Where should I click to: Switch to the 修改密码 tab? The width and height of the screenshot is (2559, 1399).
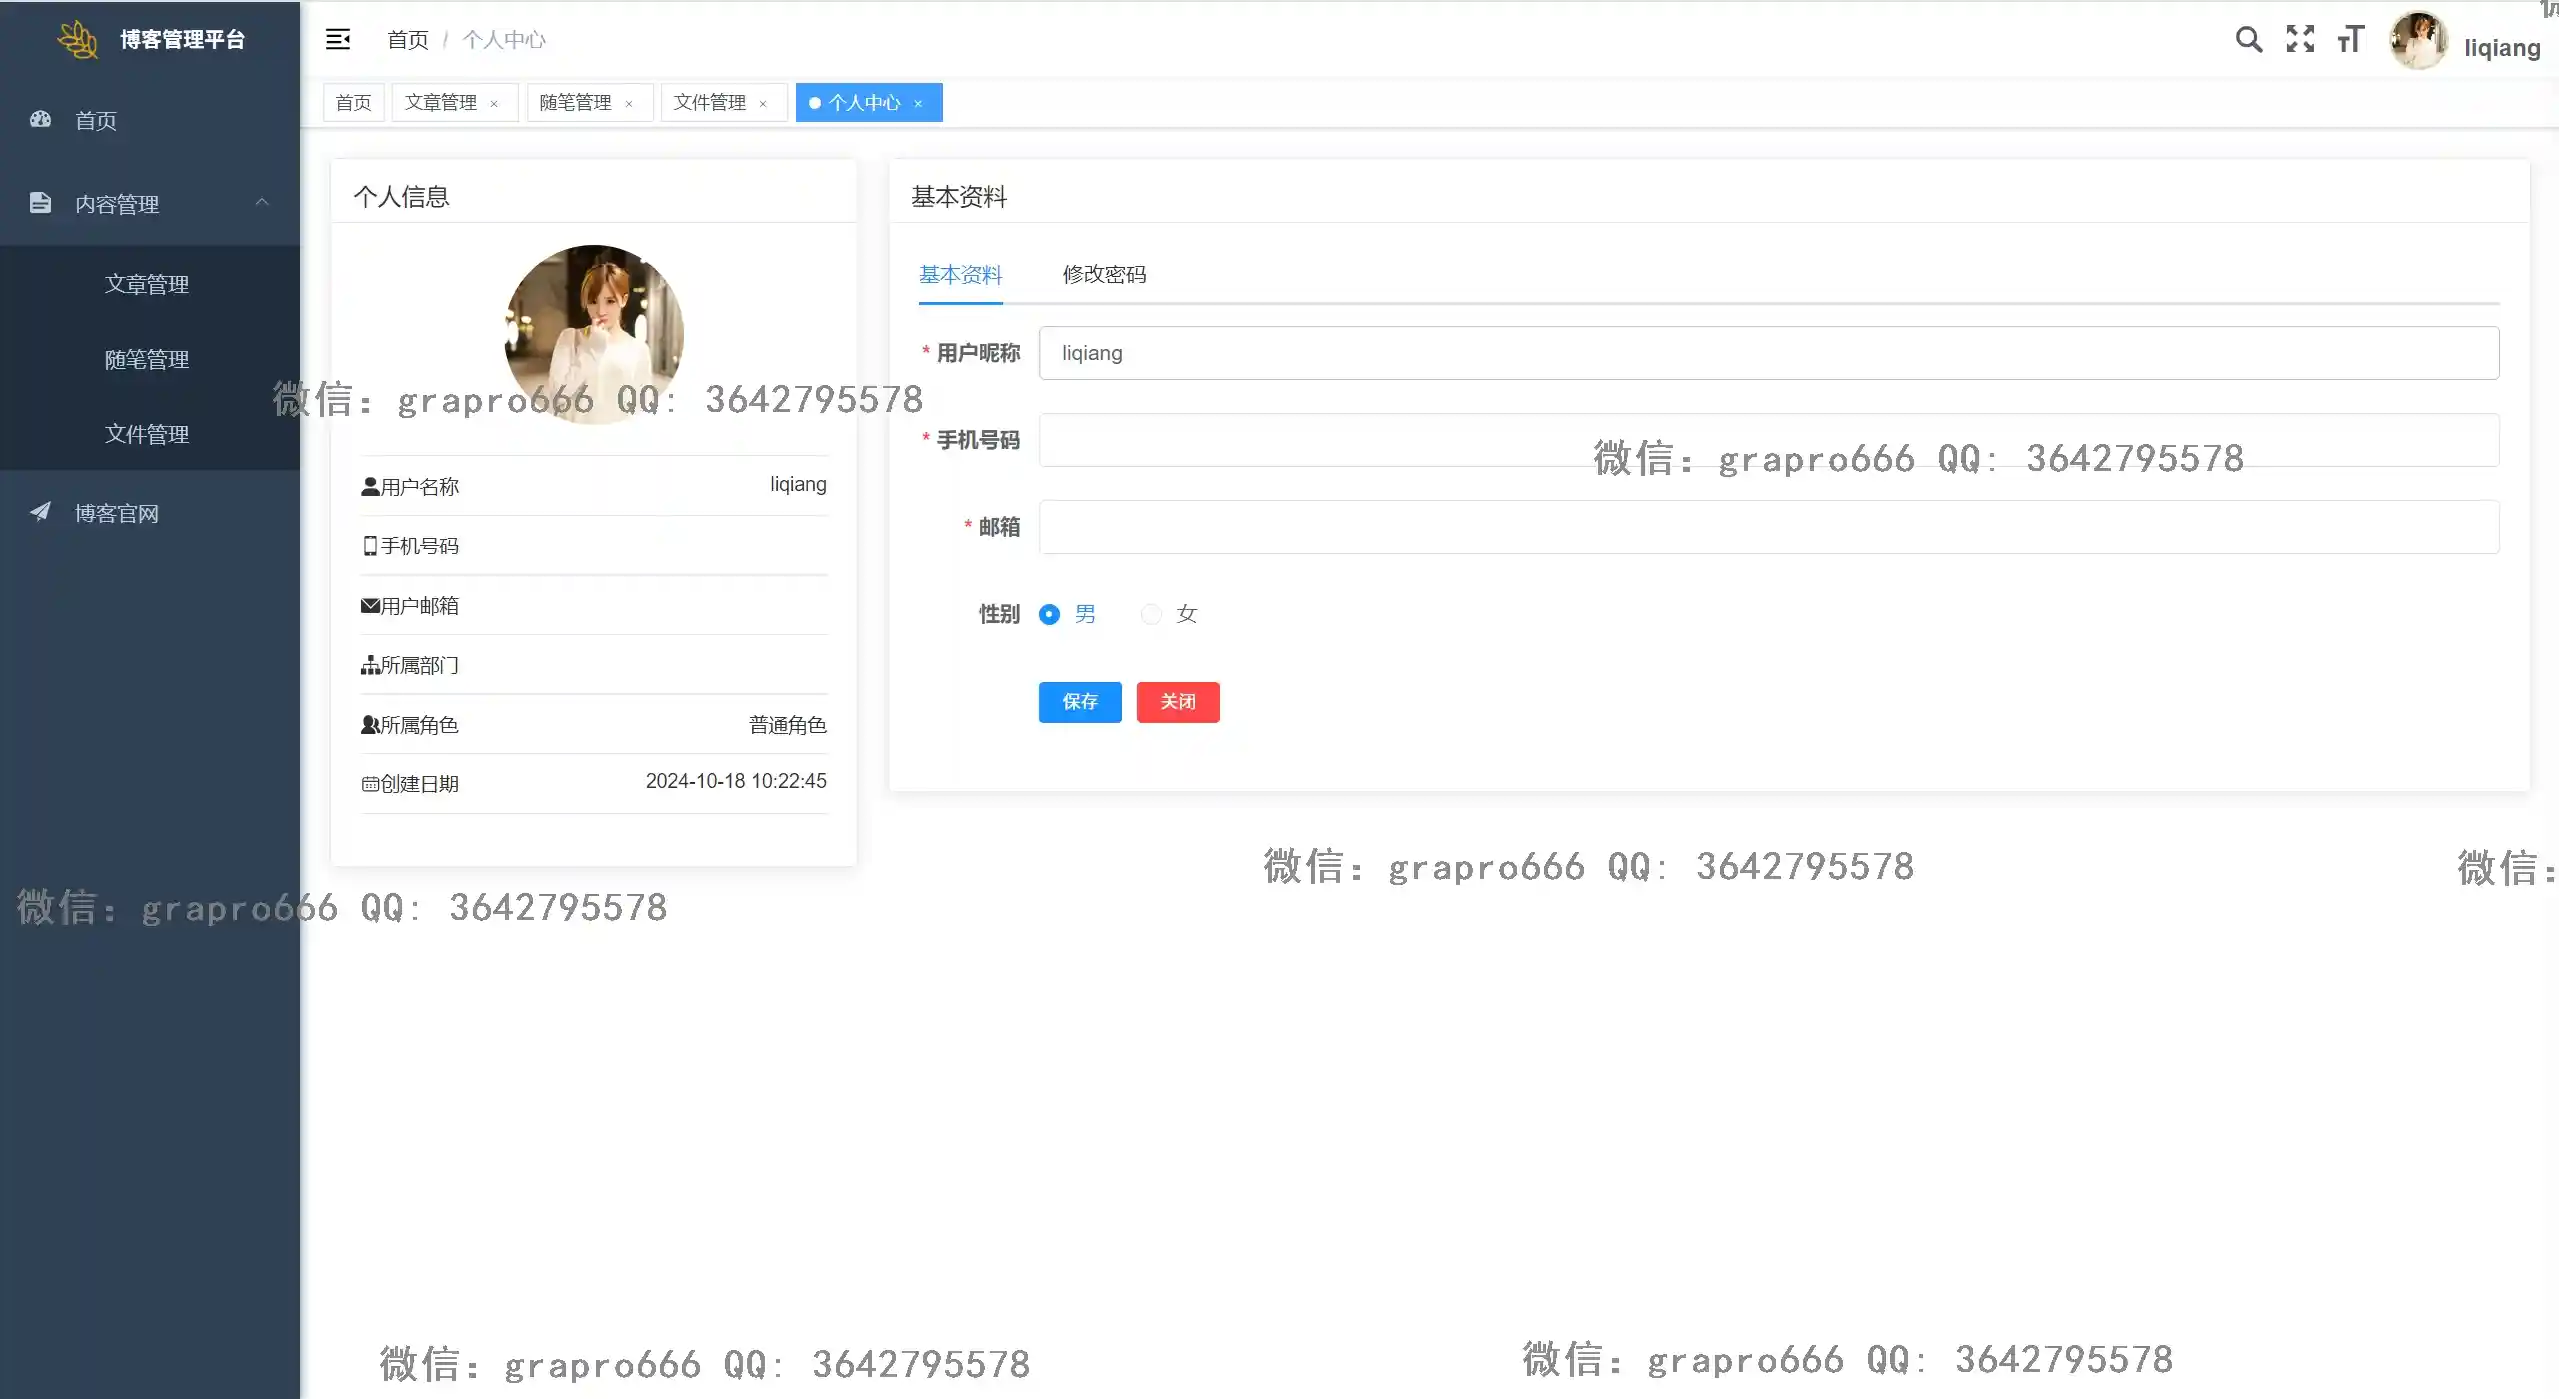[1104, 274]
